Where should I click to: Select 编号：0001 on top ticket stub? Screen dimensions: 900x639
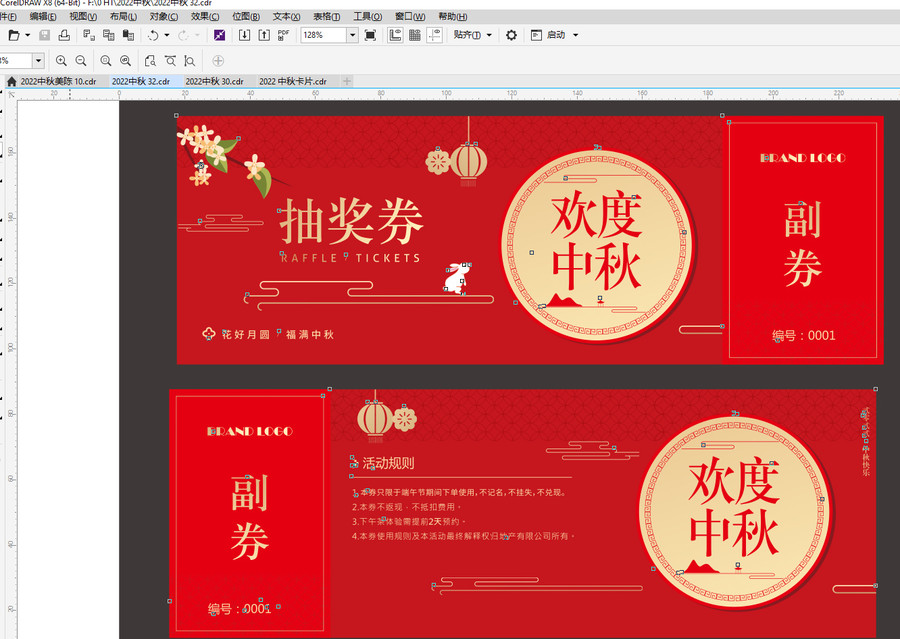point(804,335)
